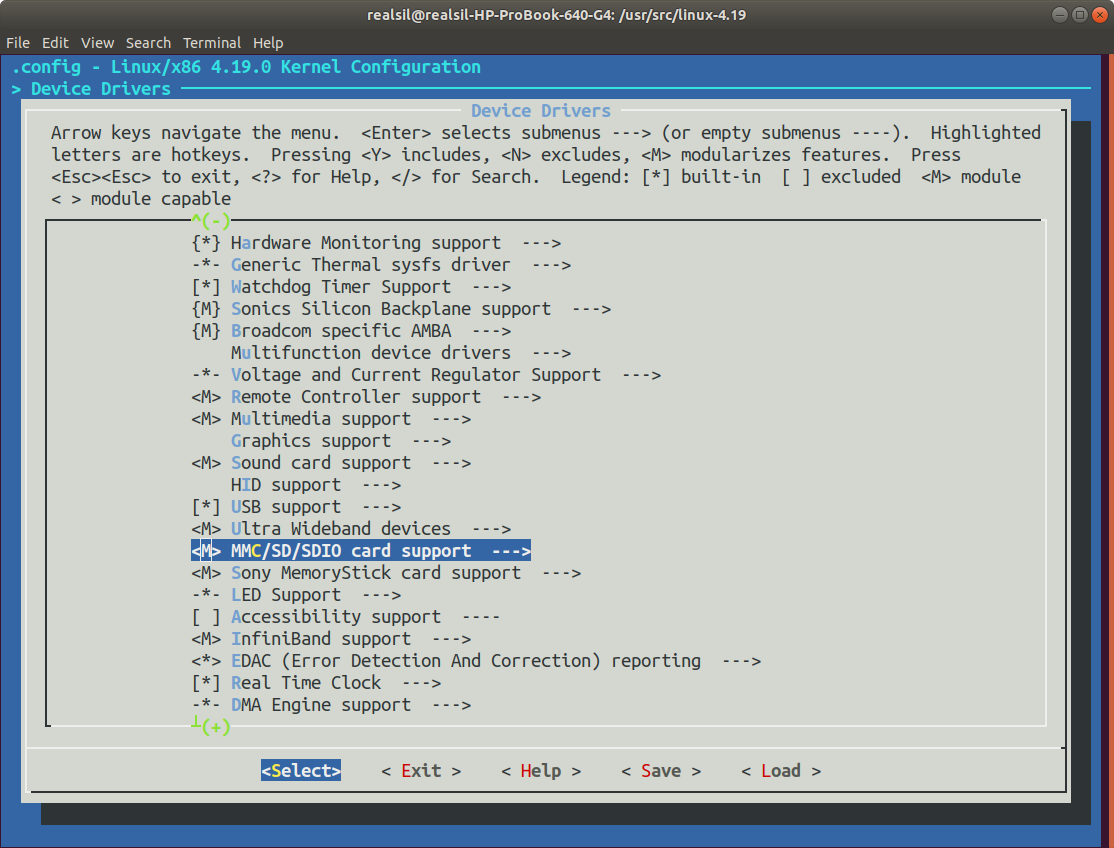This screenshot has width=1114, height=848.
Task: Expand EDAC reporting submenu arrow
Action: point(742,661)
